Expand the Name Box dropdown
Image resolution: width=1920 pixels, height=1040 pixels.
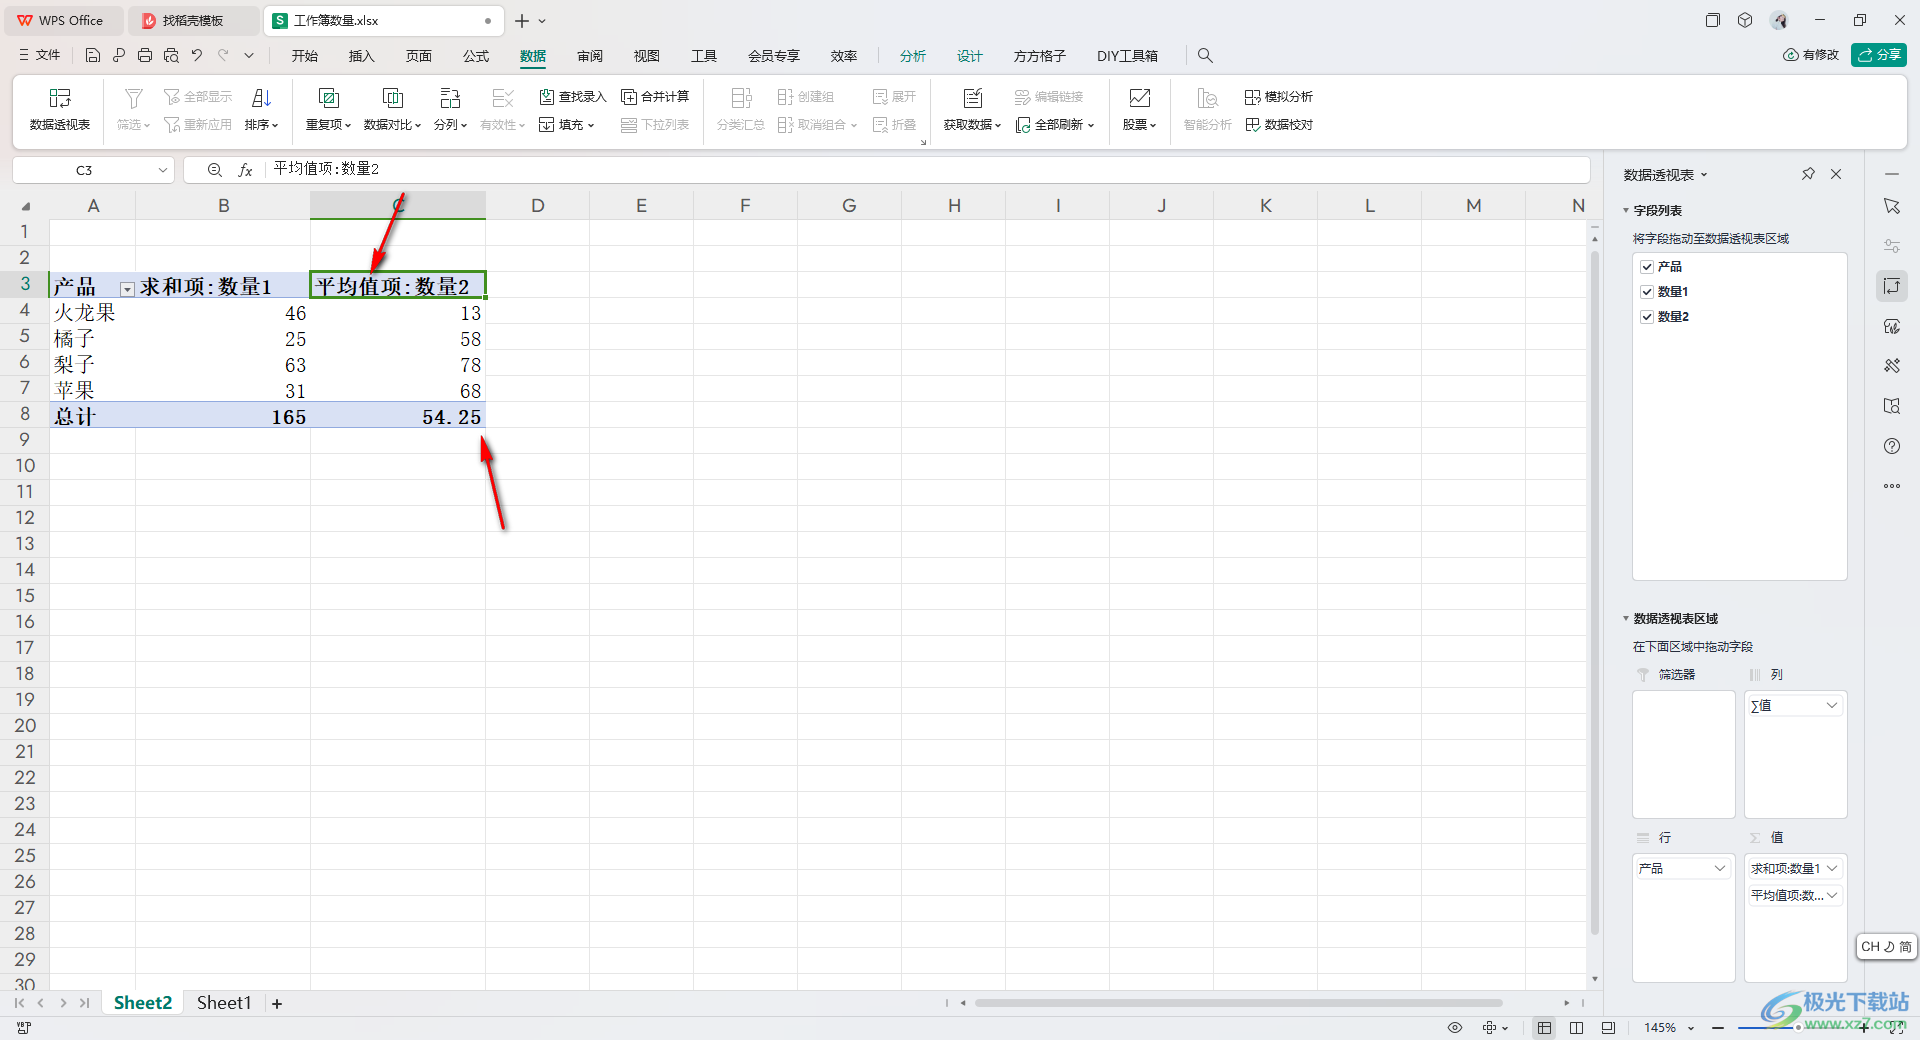coord(163,170)
